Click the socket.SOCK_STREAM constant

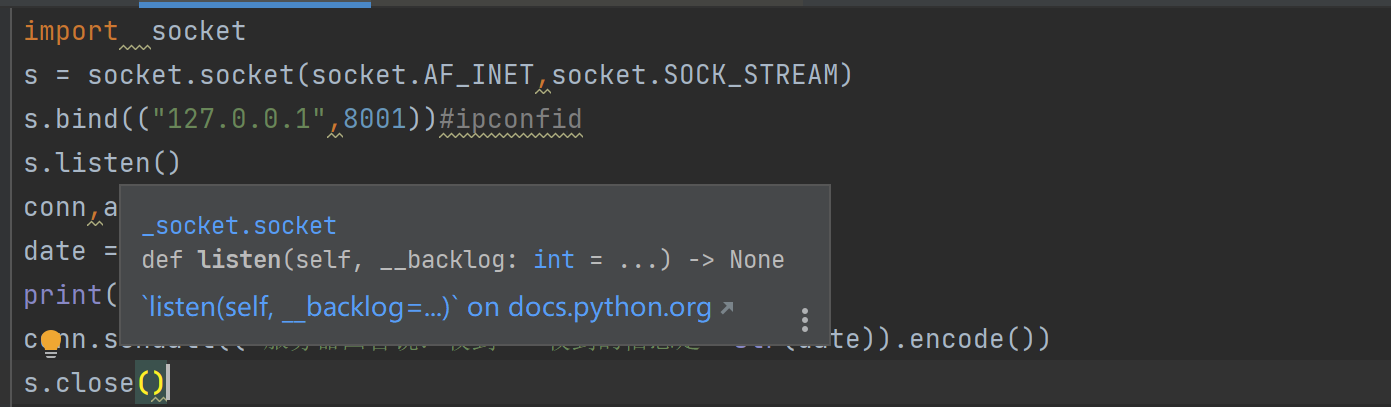click(x=695, y=75)
